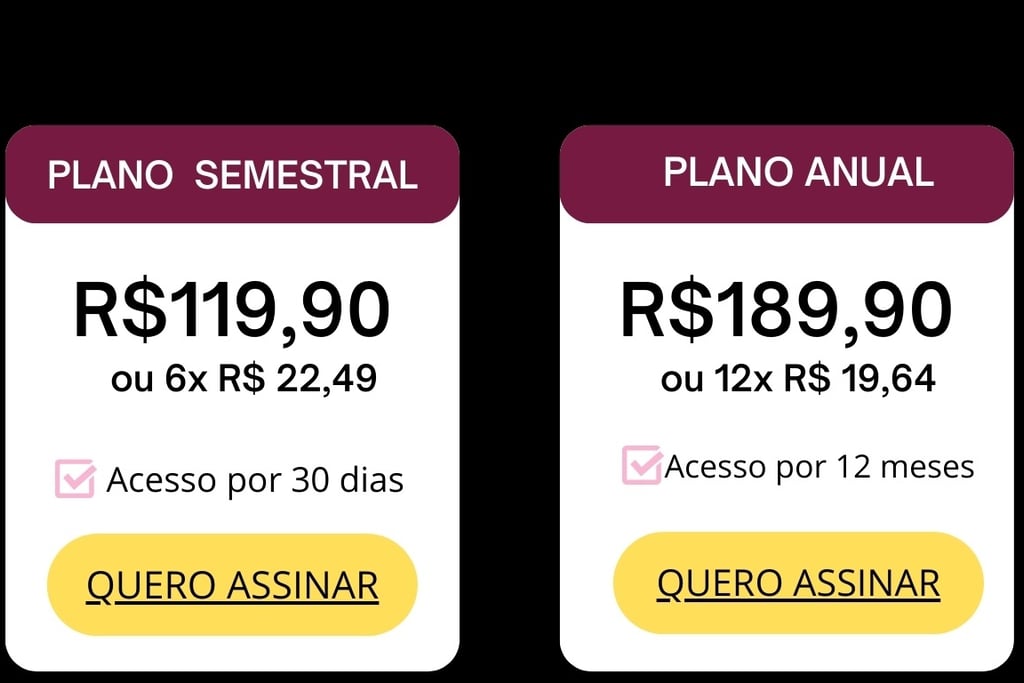The width and height of the screenshot is (1024, 683).
Task: Select the PLANO ANUAL header banner
Action: pyautogui.click(x=787, y=174)
